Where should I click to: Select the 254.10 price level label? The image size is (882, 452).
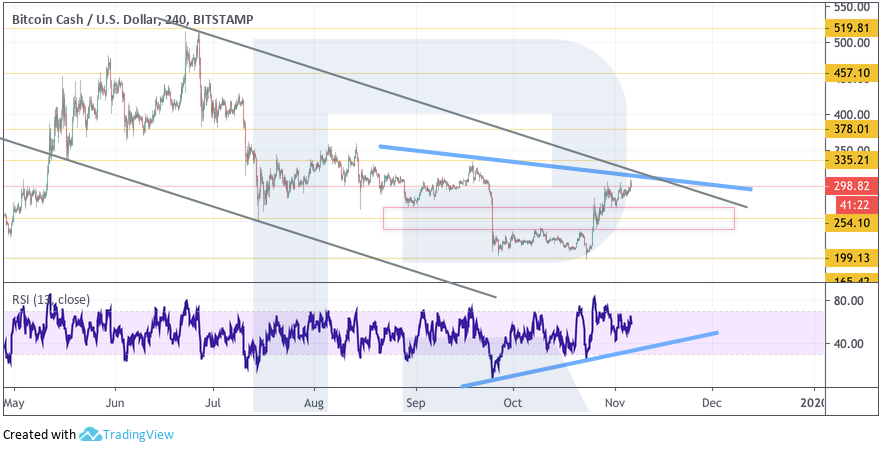852,222
